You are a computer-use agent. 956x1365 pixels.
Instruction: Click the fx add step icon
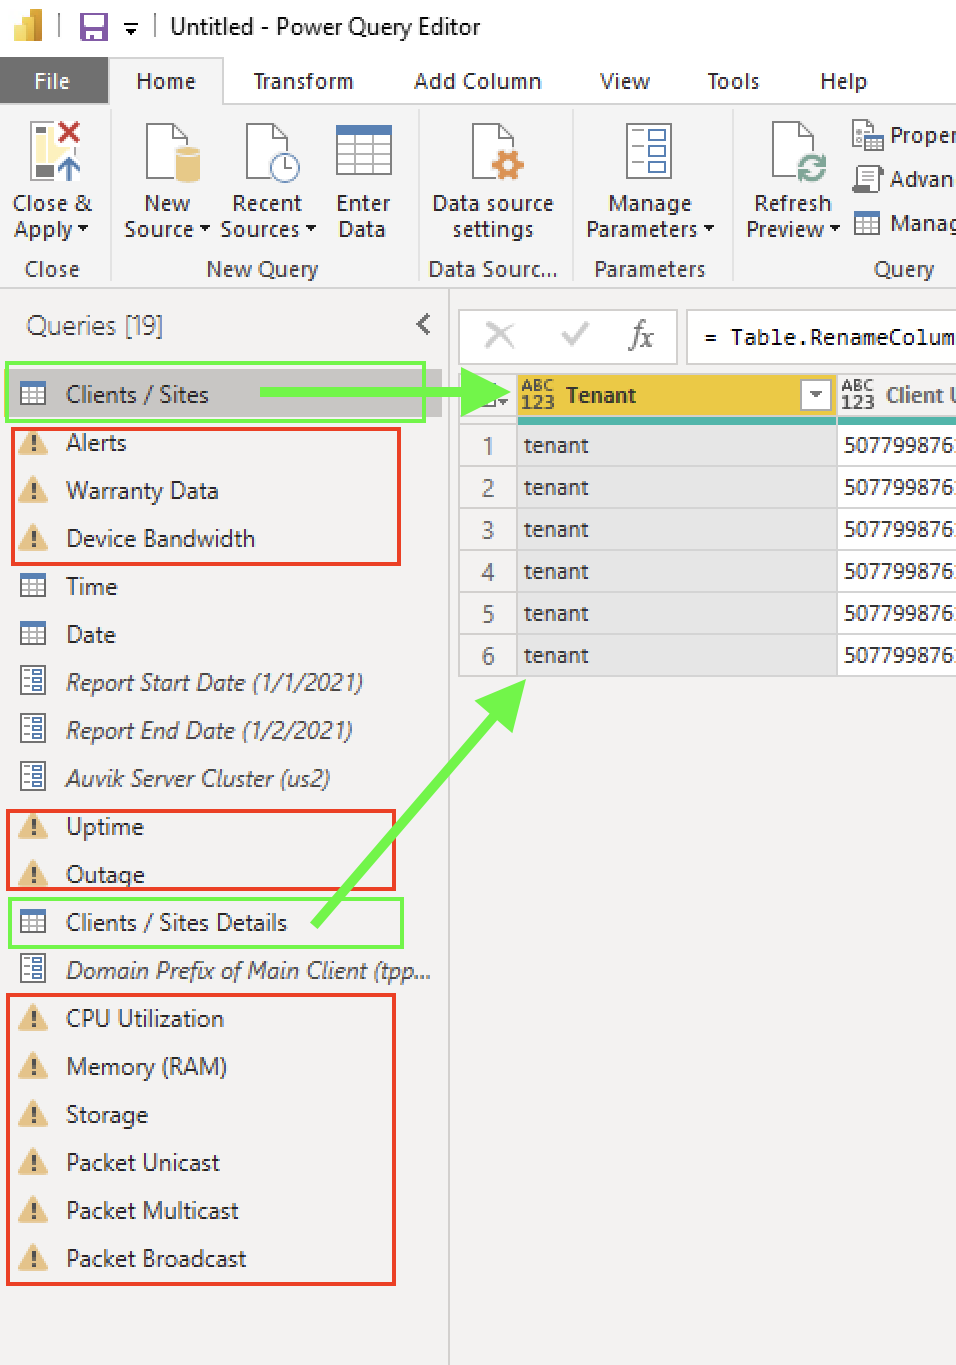pos(641,337)
